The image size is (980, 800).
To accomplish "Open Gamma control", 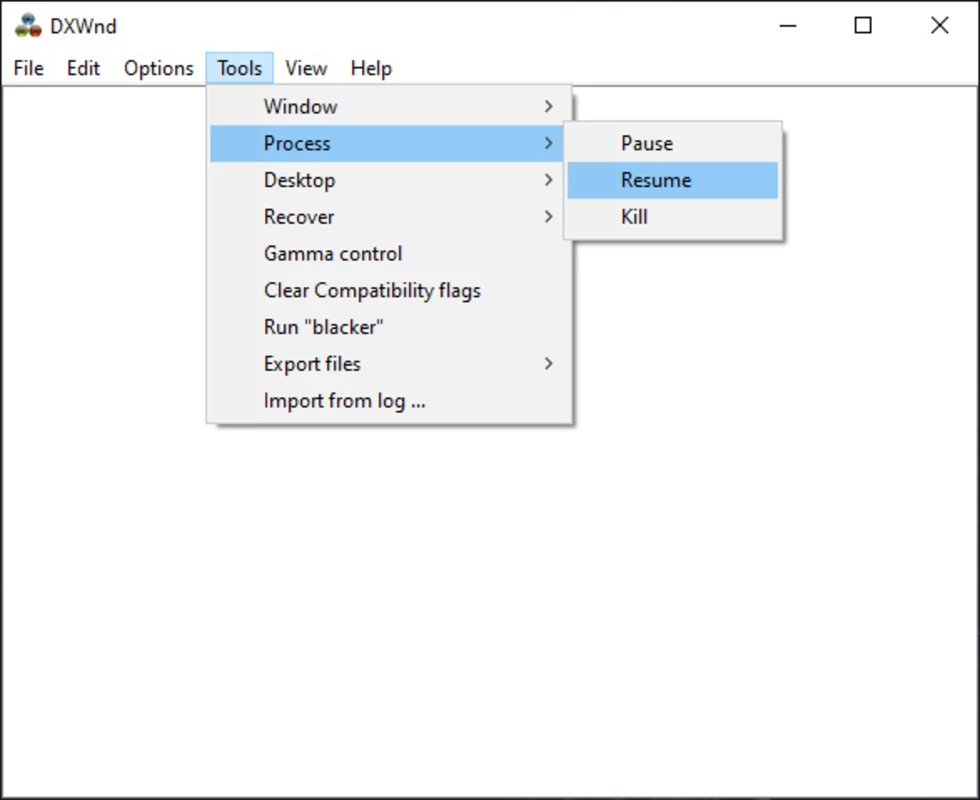I will point(389,254).
